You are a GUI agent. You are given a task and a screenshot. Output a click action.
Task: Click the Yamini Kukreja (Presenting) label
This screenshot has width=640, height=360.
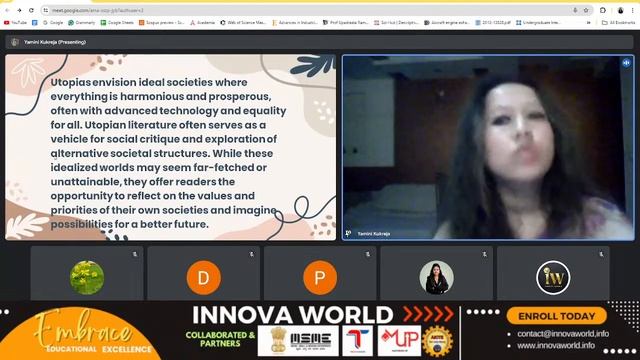click(55, 42)
